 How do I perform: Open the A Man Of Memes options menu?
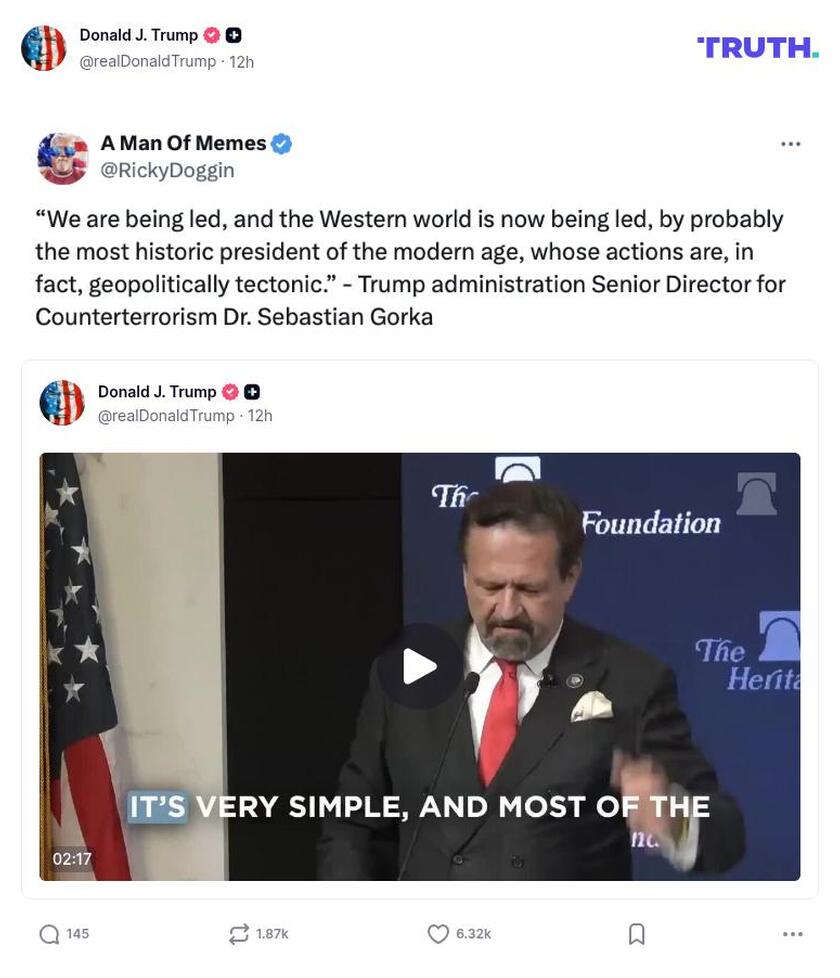(x=790, y=144)
